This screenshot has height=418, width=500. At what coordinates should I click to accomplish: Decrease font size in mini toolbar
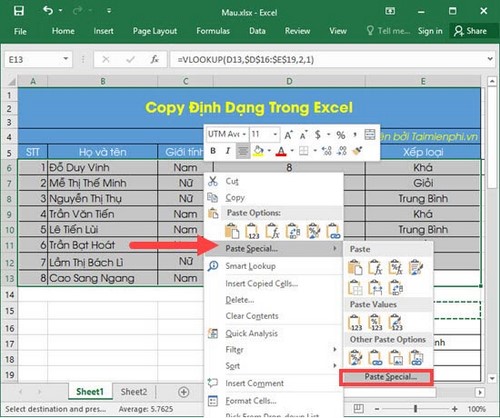(x=303, y=135)
